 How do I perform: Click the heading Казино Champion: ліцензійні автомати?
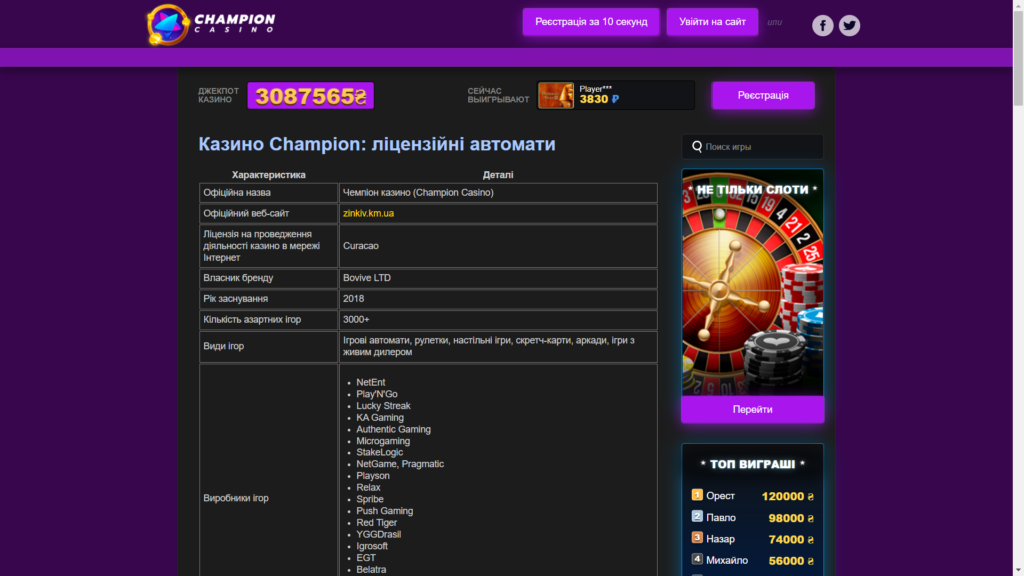pyautogui.click(x=377, y=144)
